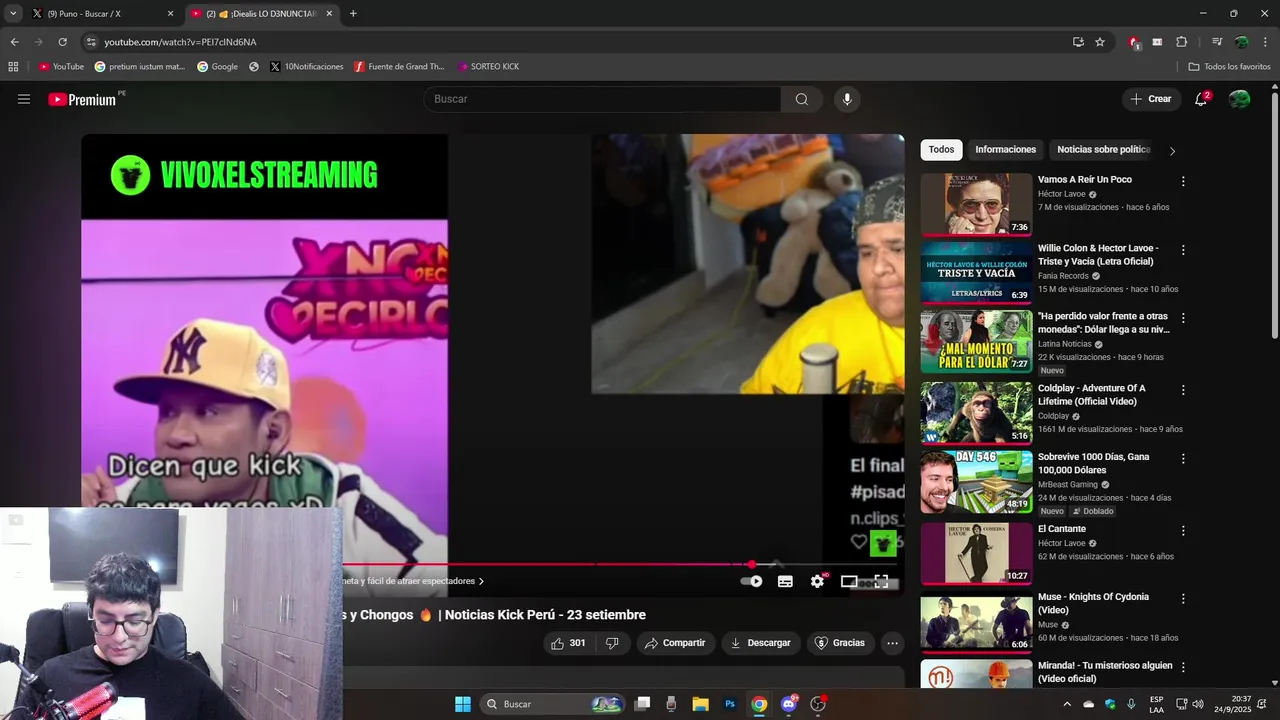1280x720 pixels.
Task: Open Sobrevive 1000 Días thumbnail
Action: pos(976,481)
